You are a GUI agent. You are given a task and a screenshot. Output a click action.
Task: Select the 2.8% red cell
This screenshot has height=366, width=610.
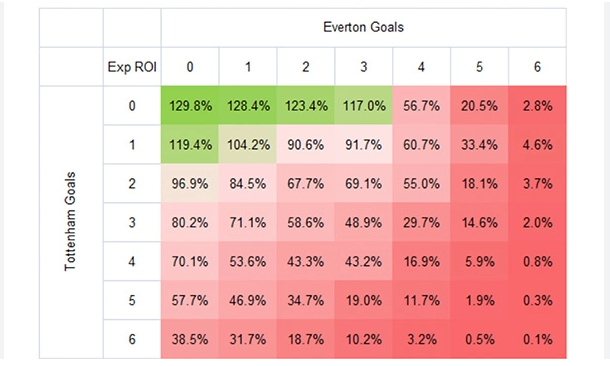point(537,105)
